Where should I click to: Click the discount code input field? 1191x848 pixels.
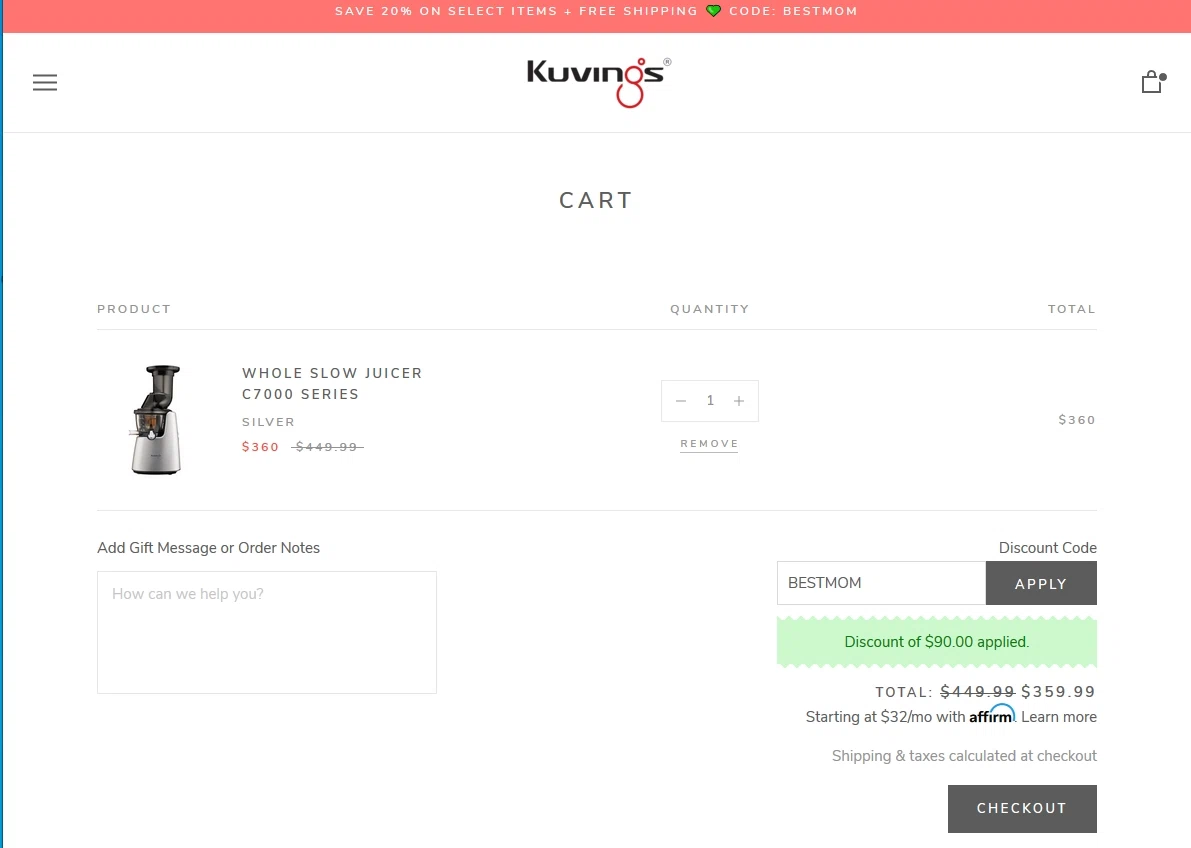click(881, 583)
